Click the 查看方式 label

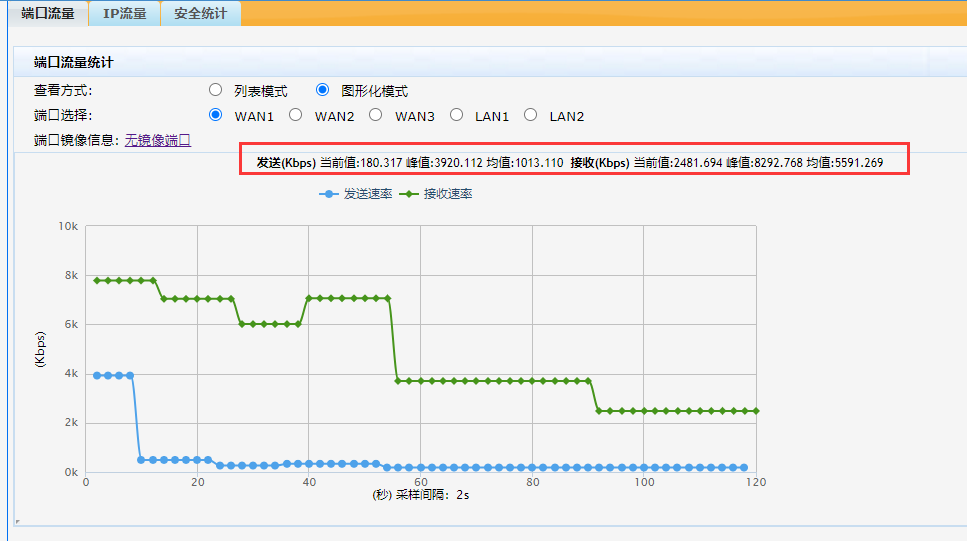63,91
